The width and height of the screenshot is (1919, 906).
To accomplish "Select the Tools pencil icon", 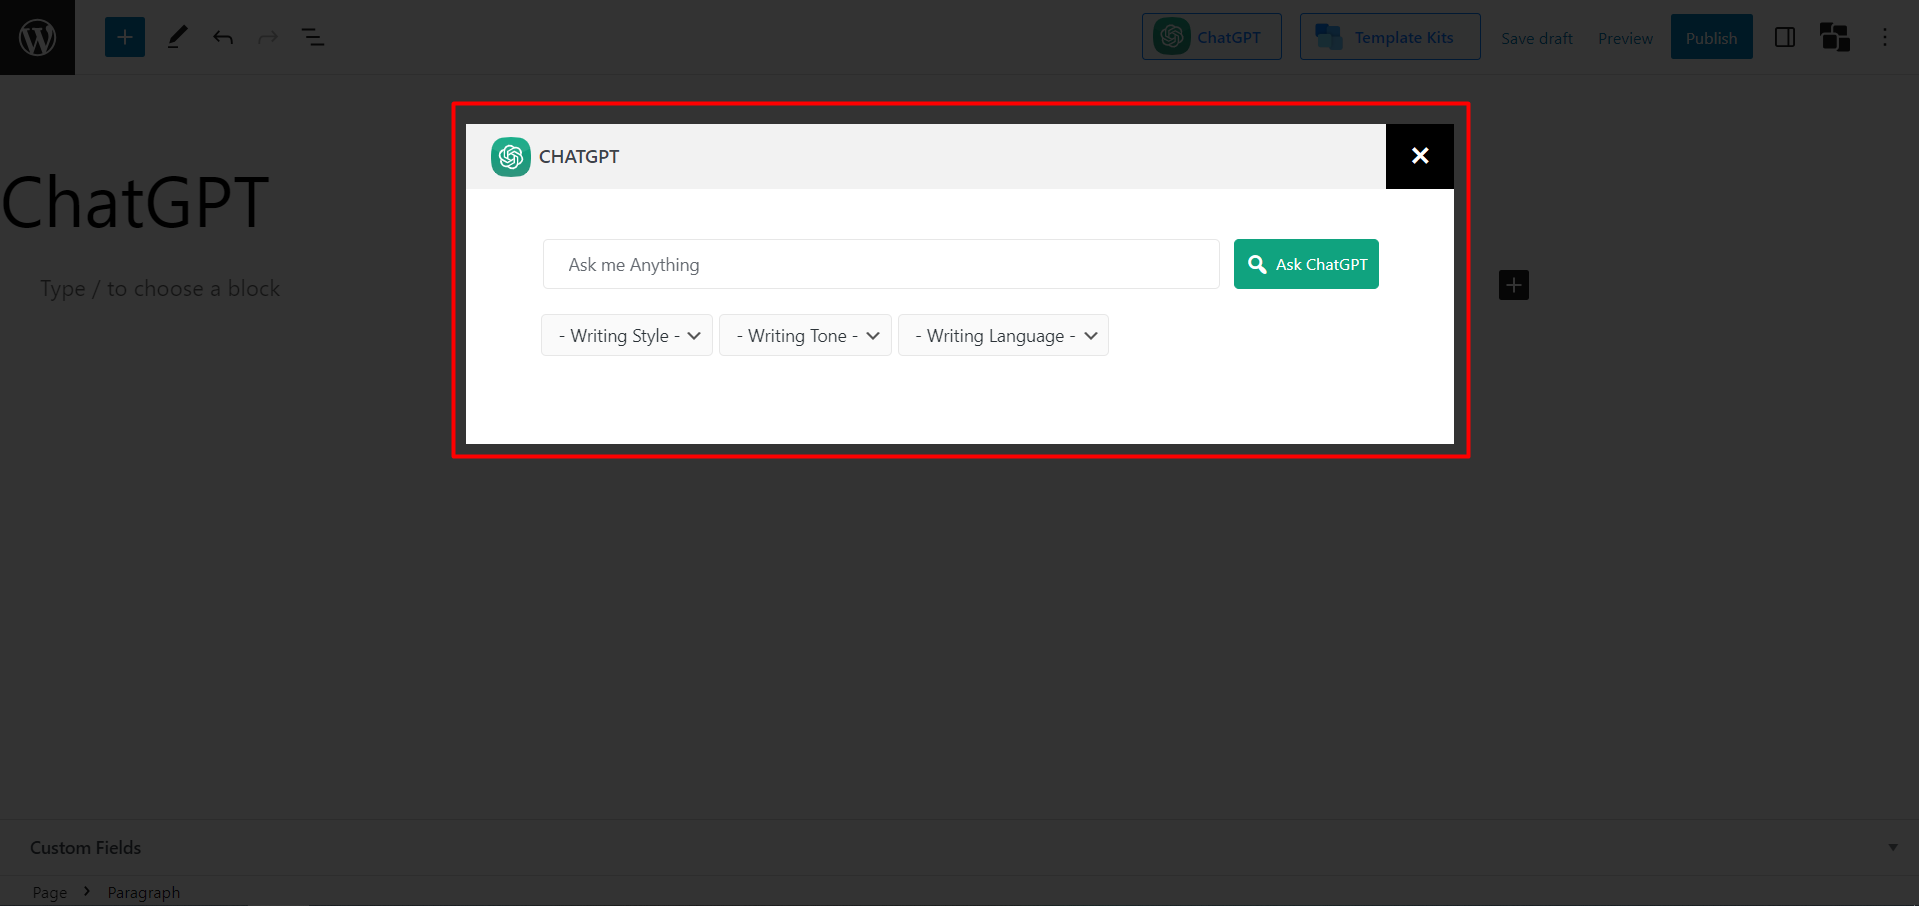I will point(177,36).
